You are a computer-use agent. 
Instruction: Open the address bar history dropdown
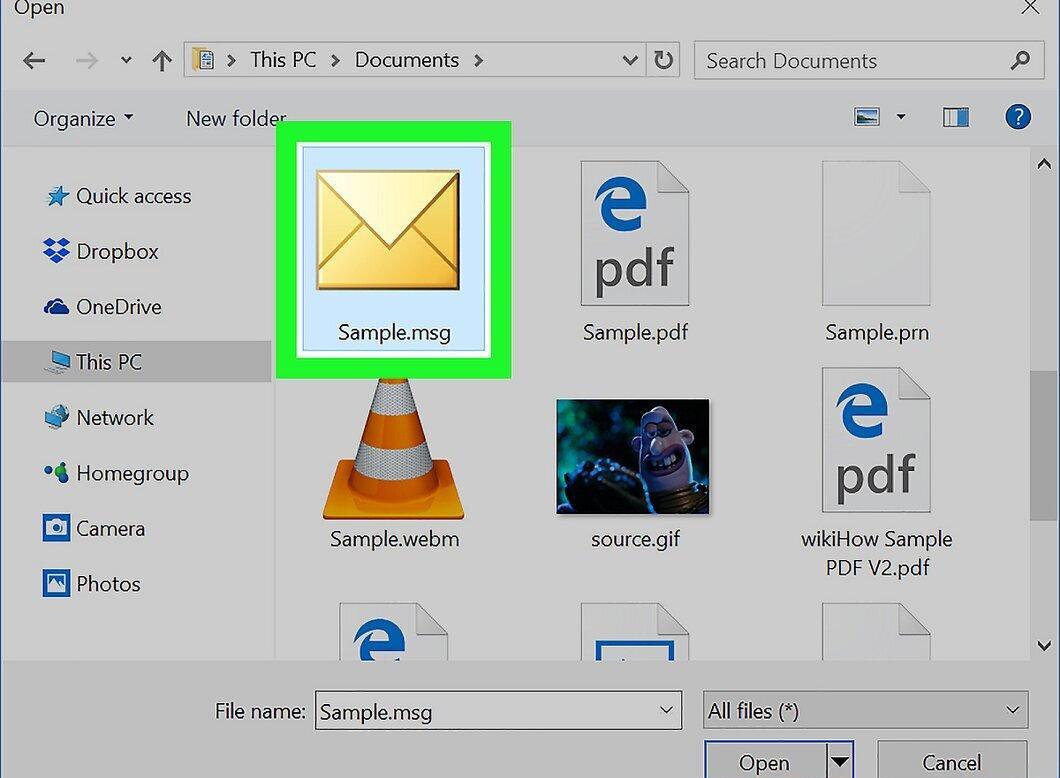click(x=630, y=61)
